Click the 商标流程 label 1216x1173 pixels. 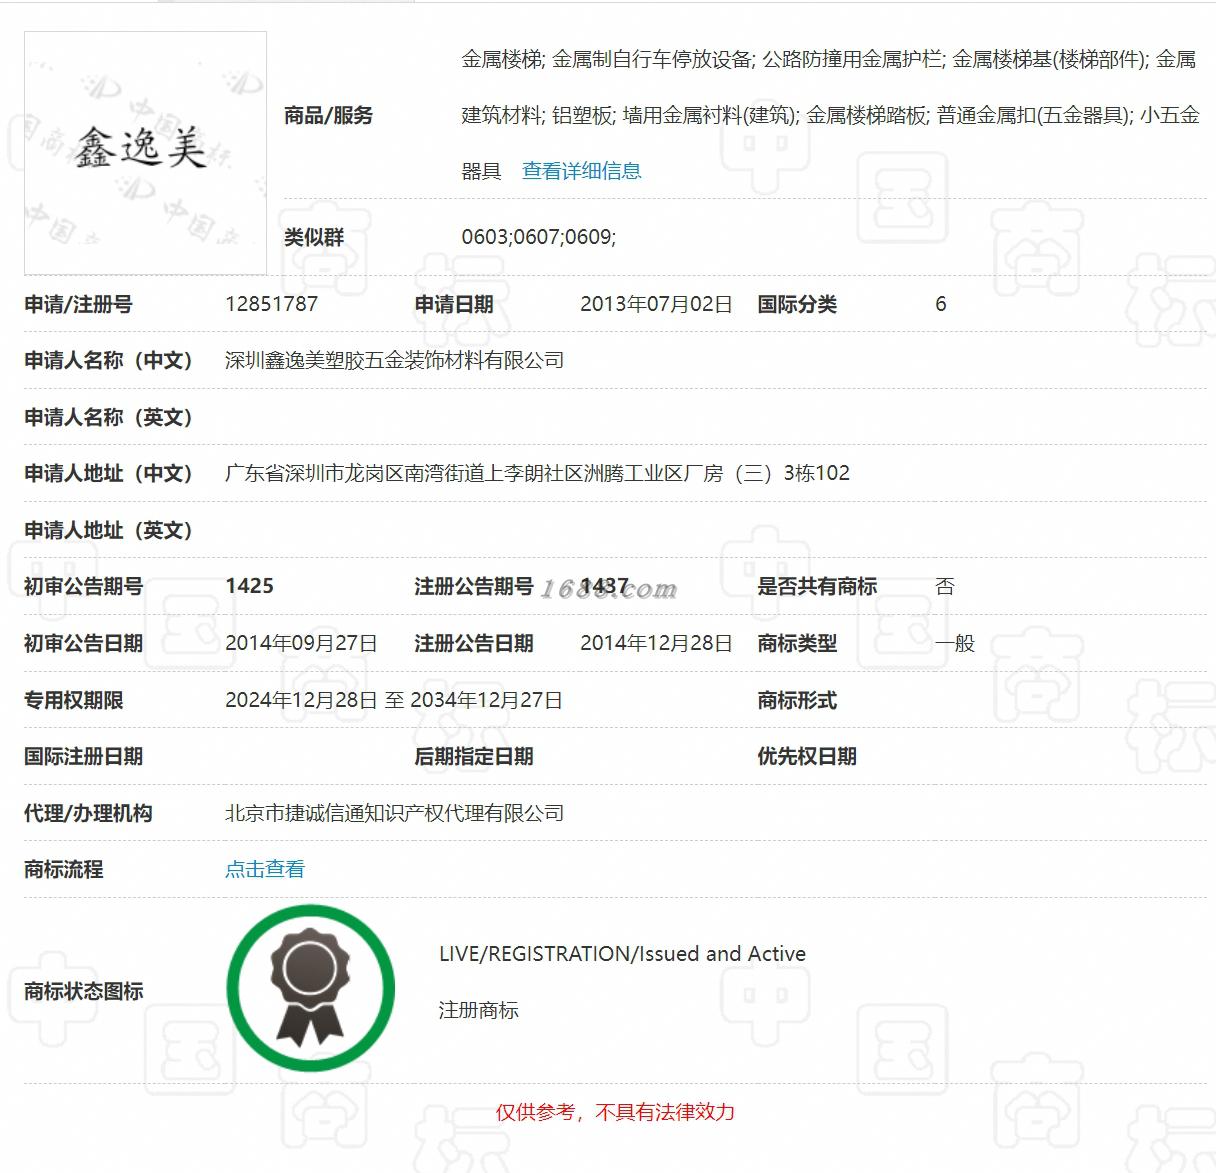pyautogui.click(x=64, y=869)
